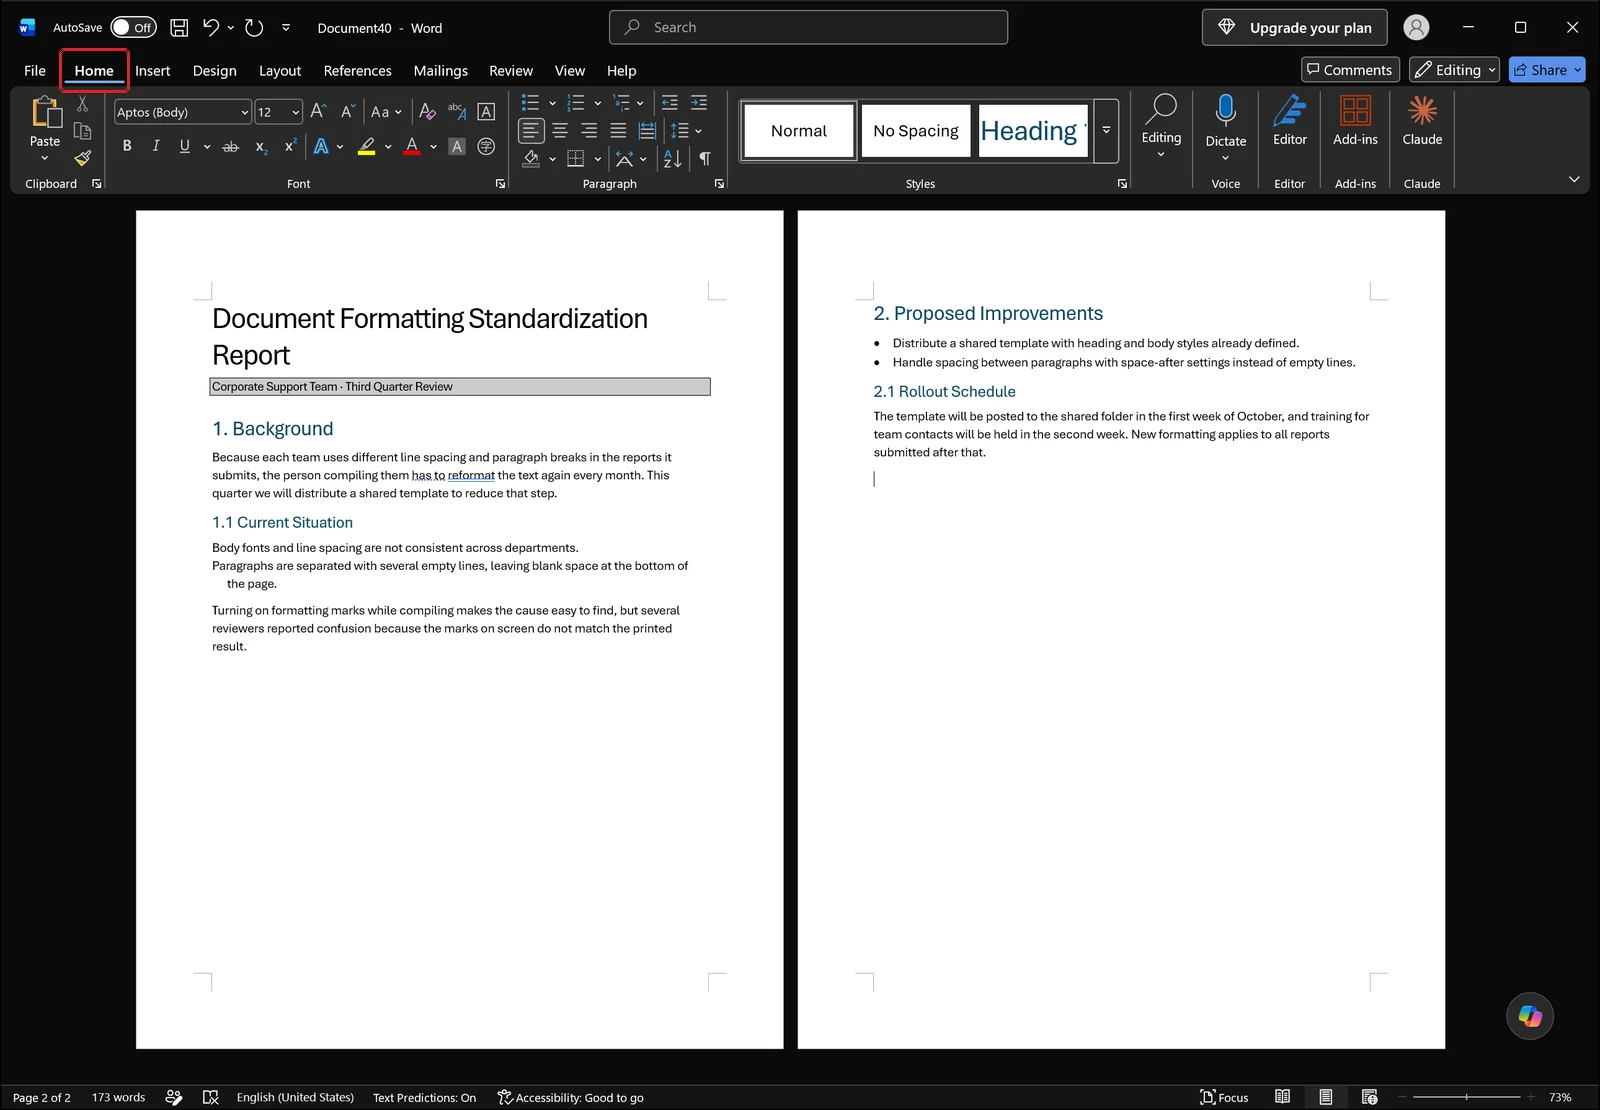
Task: Toggle show/hide paragraph marks
Action: 705,158
